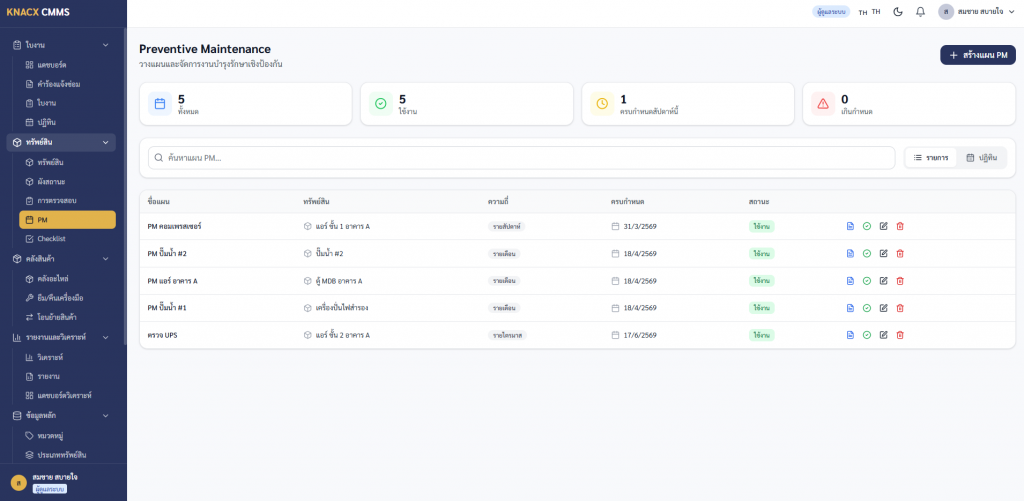
Task: Delete the ตรวจ UPS plan
Action: [900, 335]
